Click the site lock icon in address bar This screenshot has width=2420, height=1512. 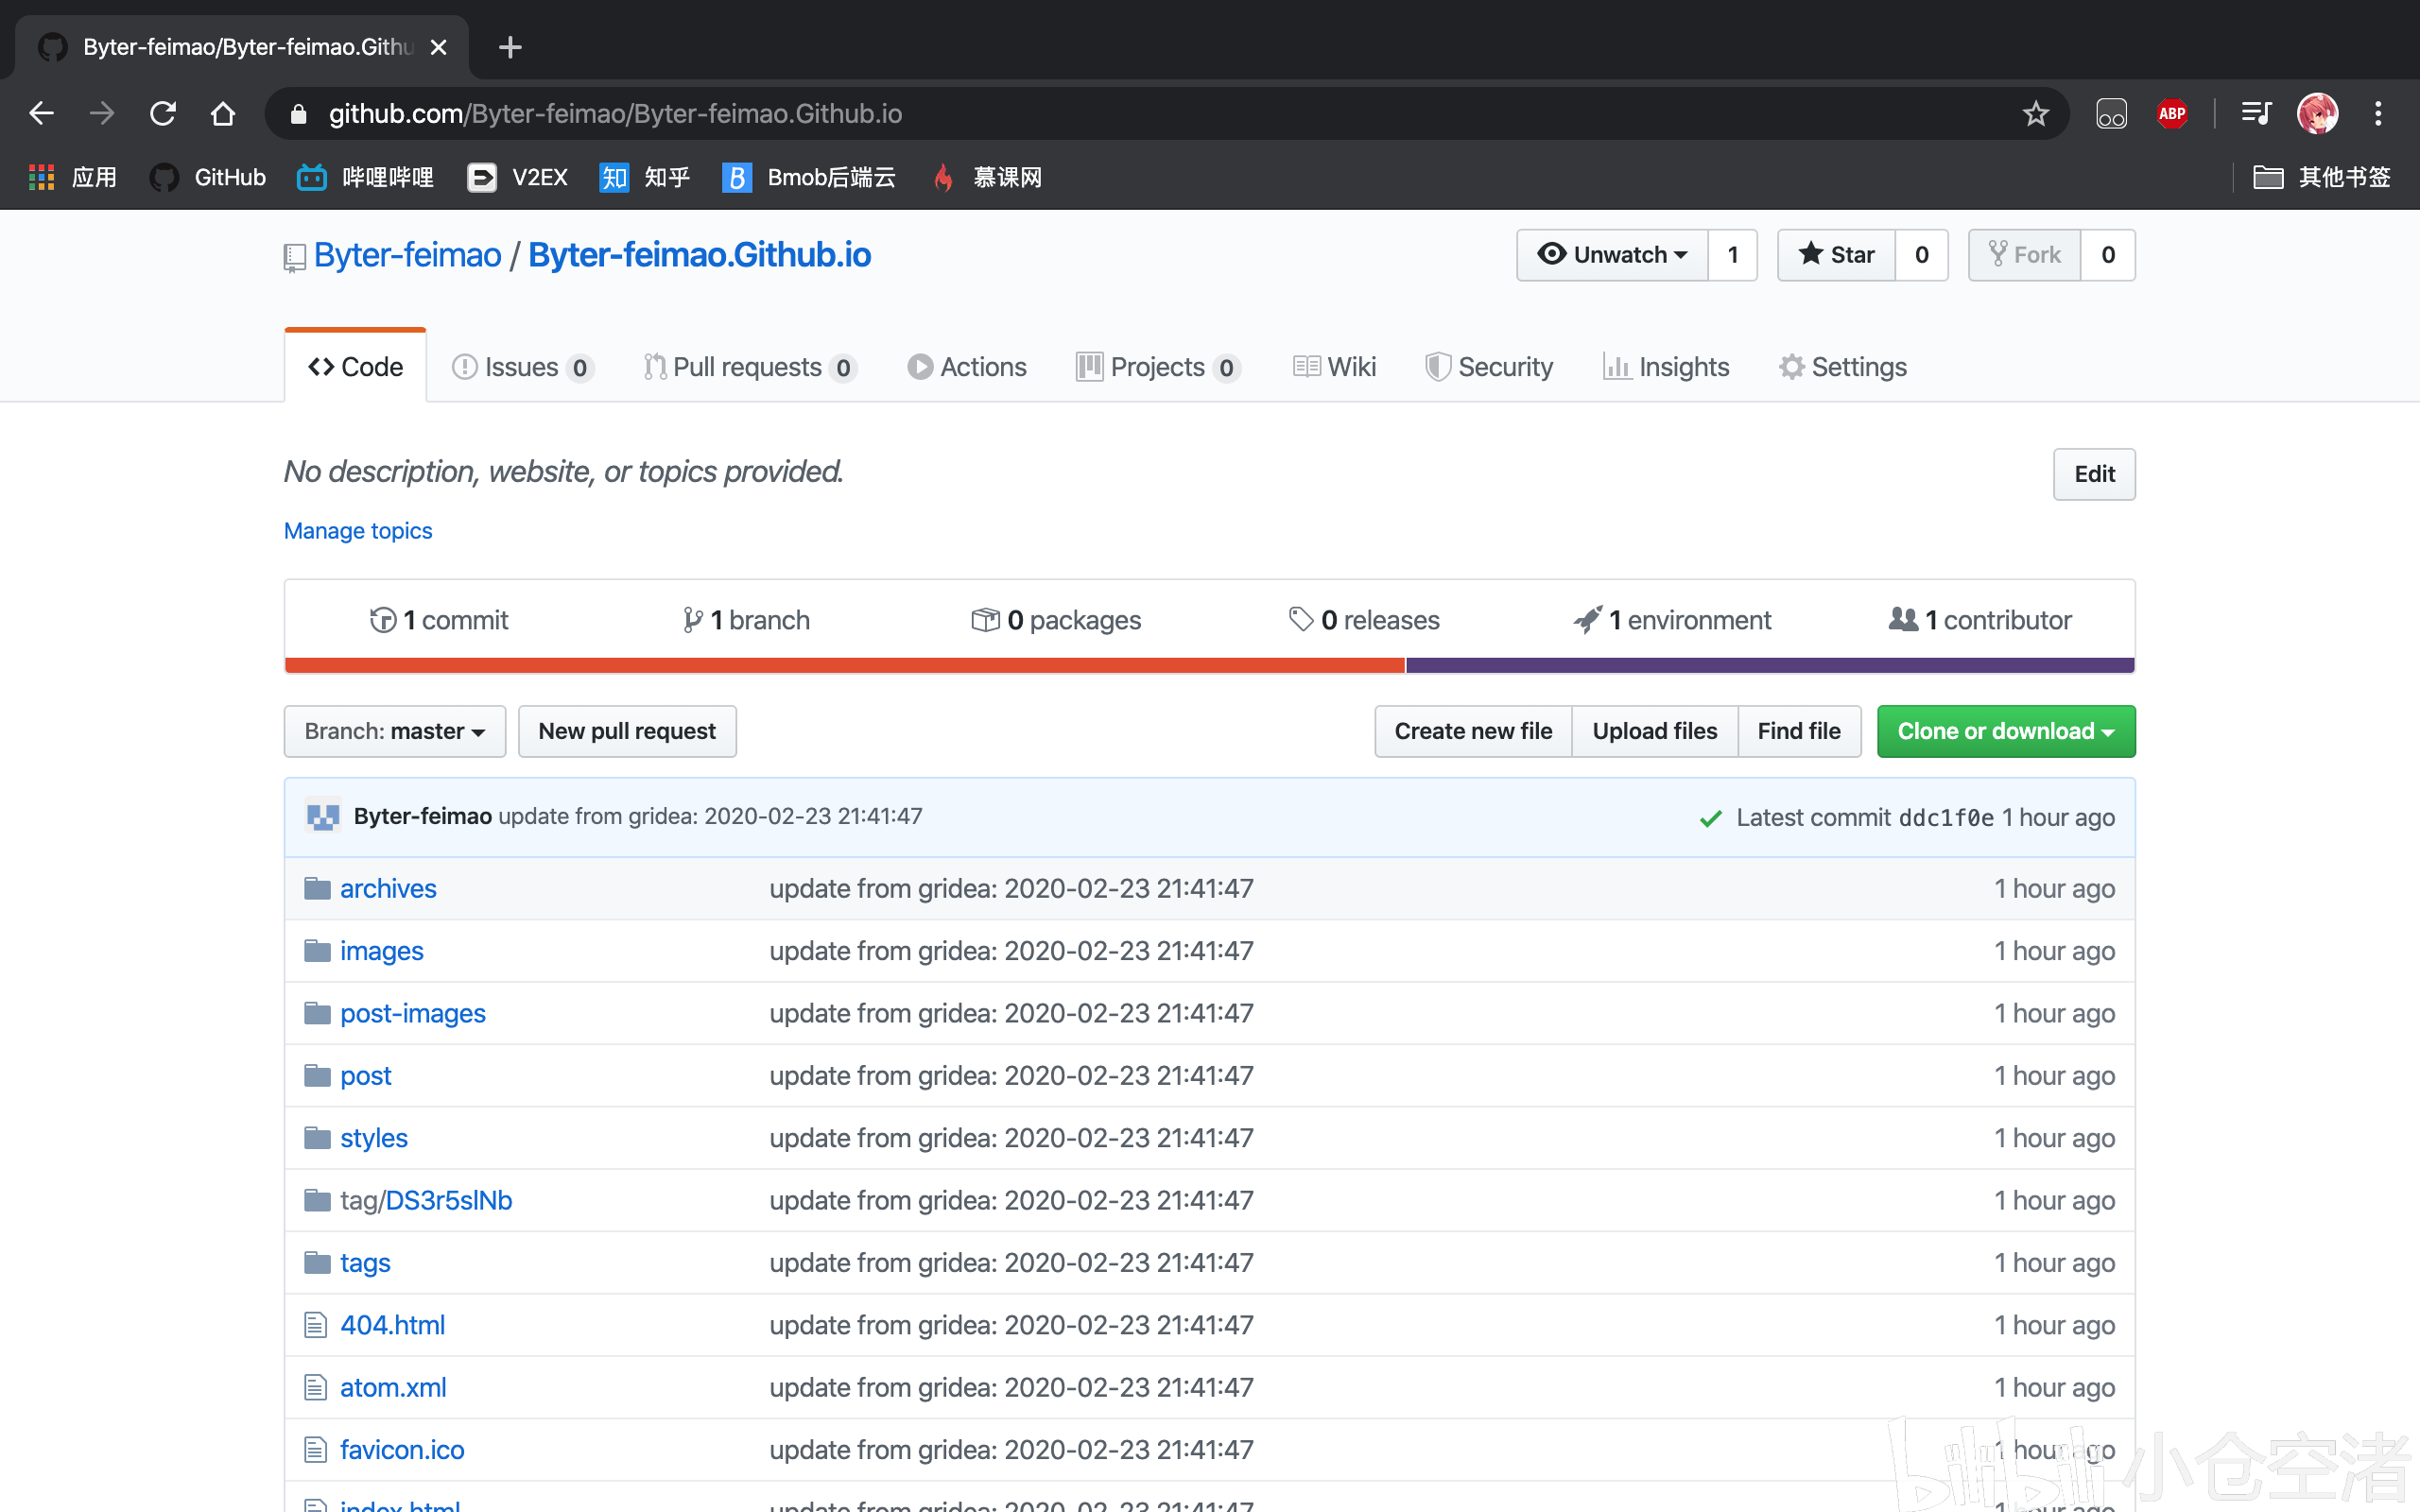click(x=297, y=114)
